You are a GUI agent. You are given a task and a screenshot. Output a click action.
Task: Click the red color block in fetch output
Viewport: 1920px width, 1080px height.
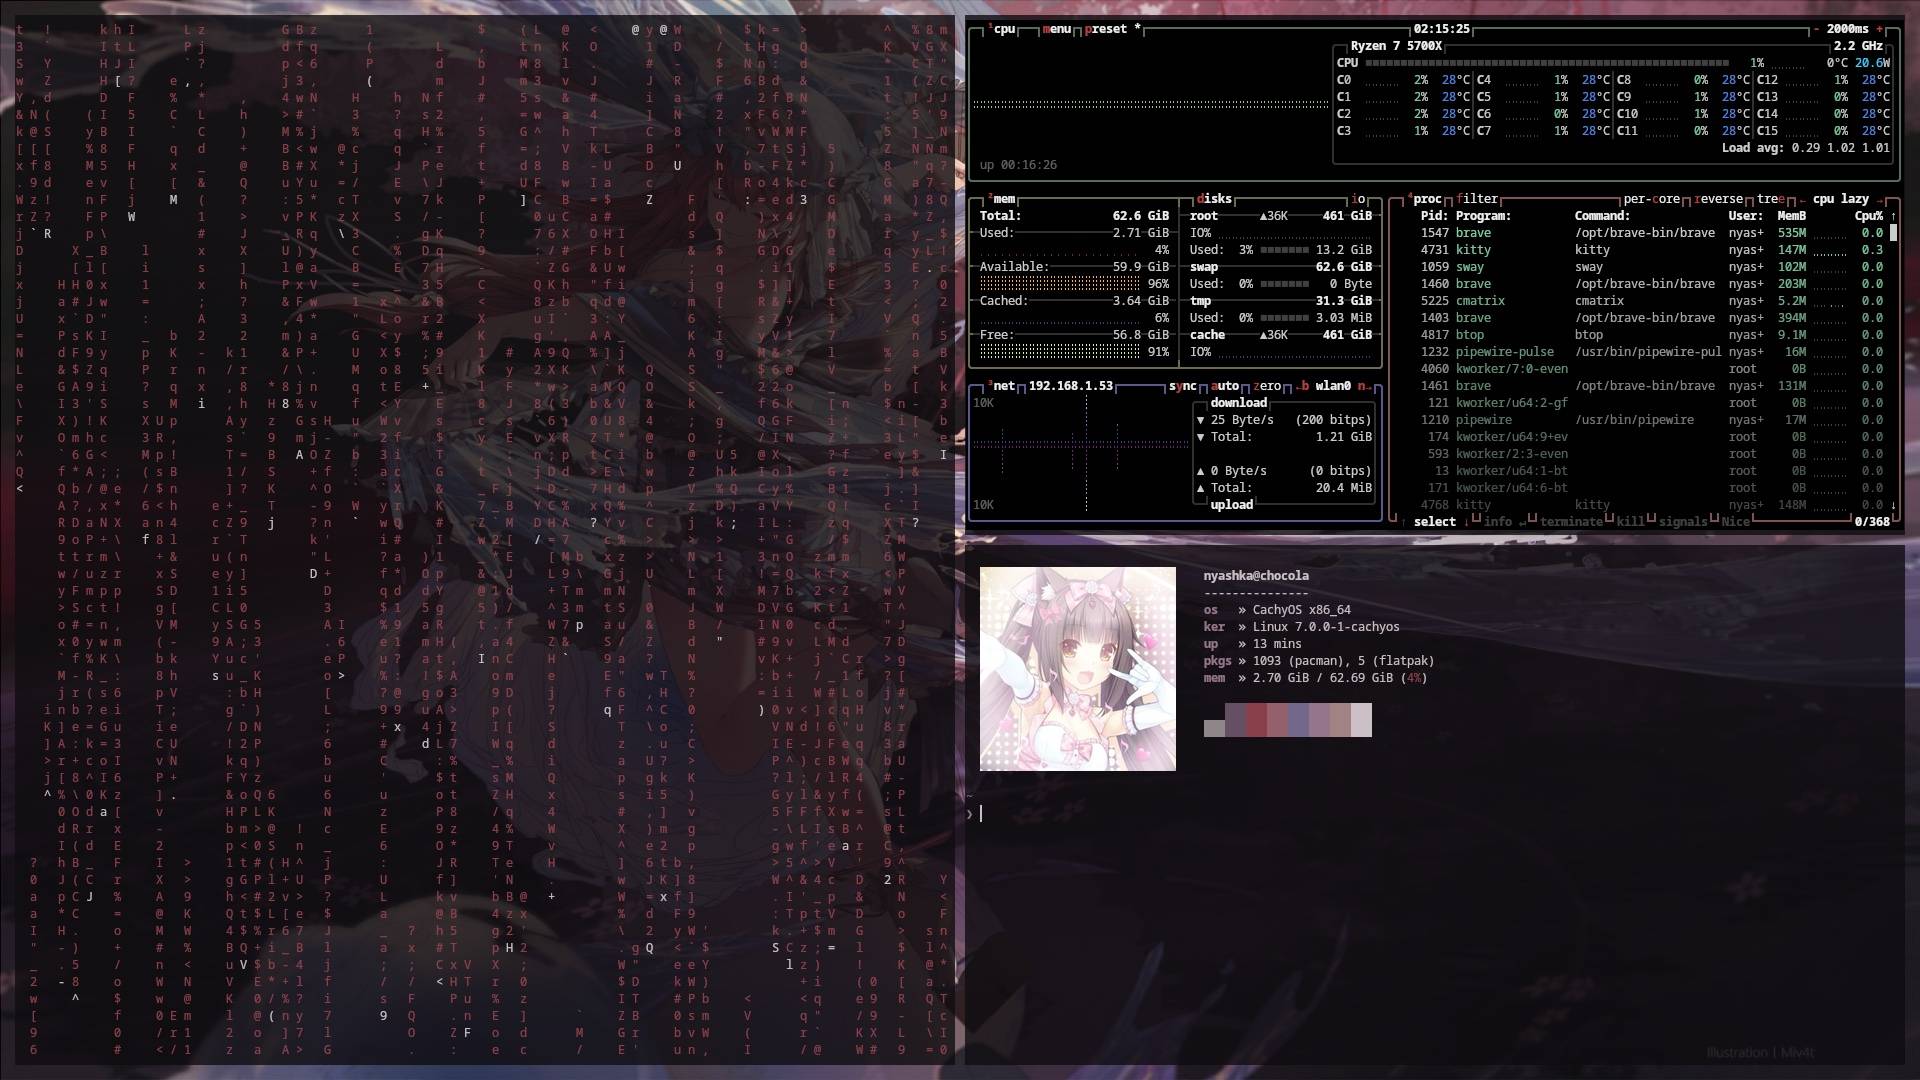click(x=1256, y=720)
